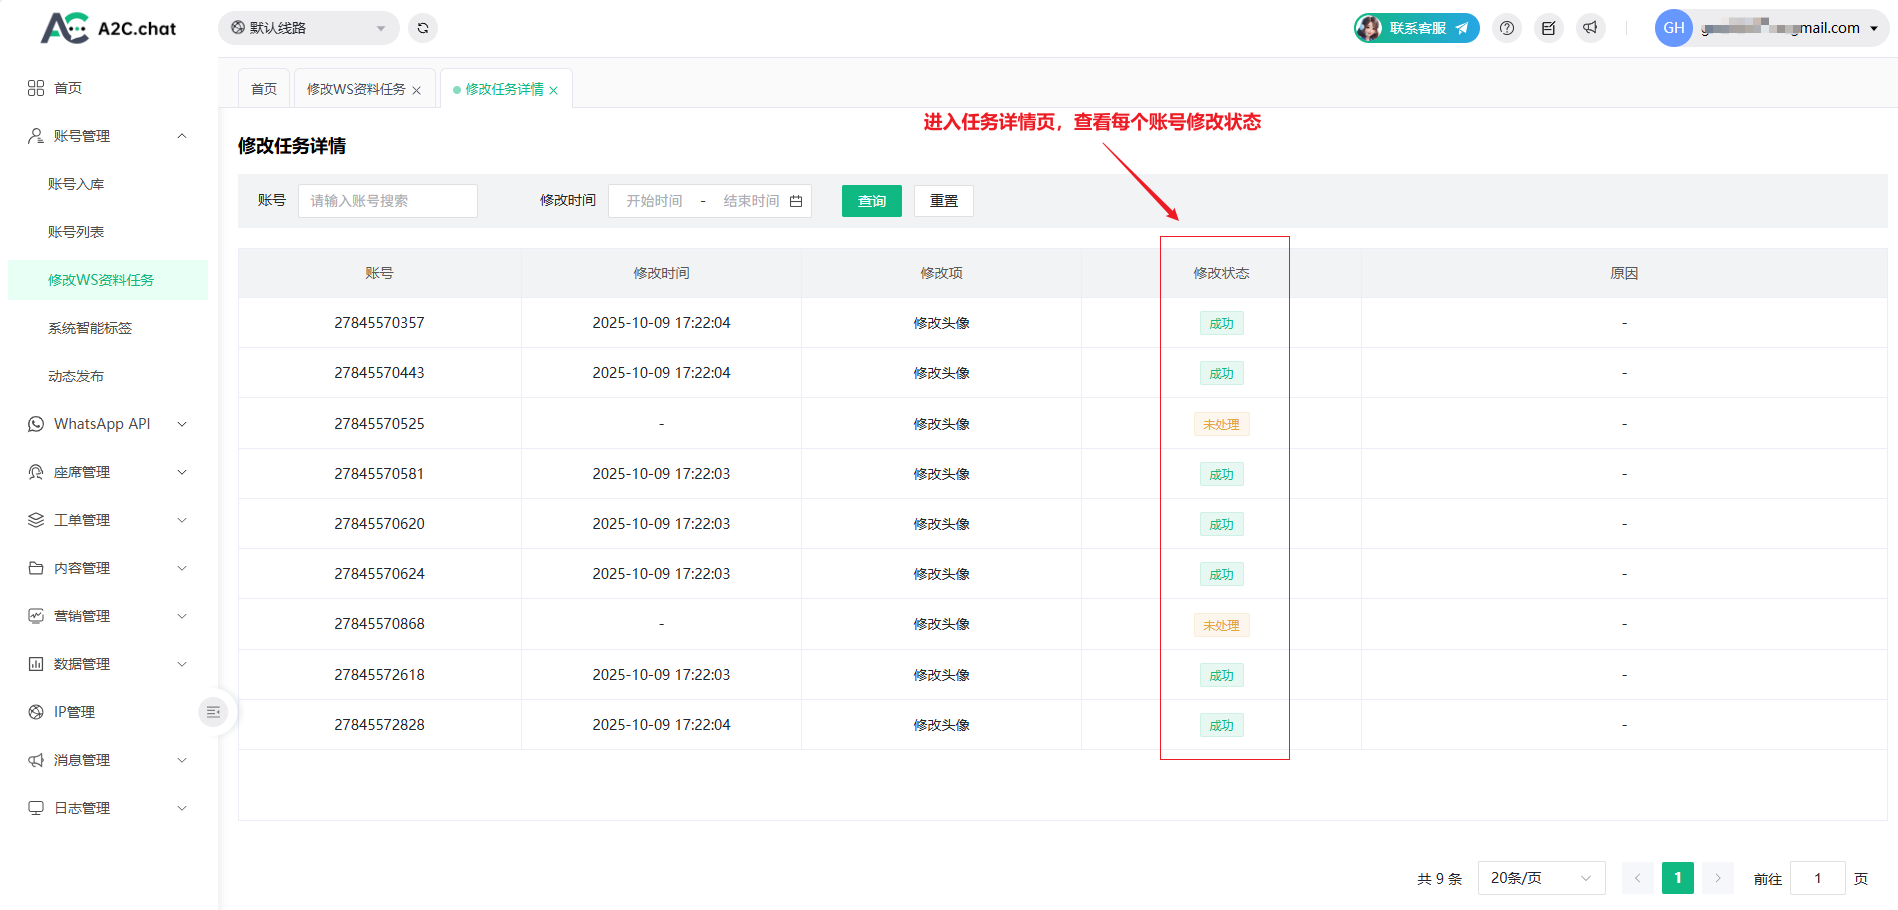The width and height of the screenshot is (1898, 910).
Task: Close the 修改WS资料任务 tab
Action: click(417, 90)
